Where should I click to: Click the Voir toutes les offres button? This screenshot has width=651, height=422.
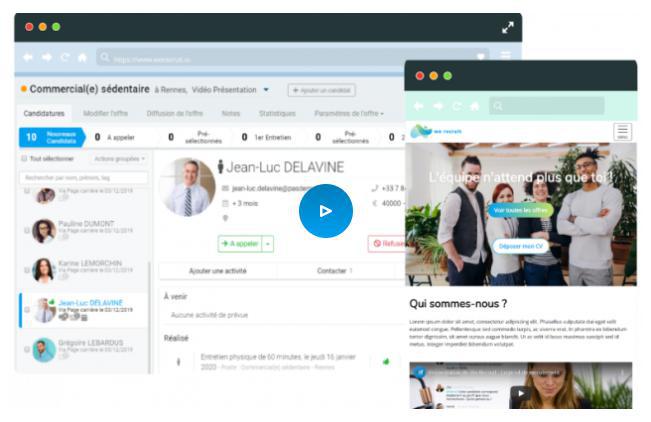click(520, 210)
